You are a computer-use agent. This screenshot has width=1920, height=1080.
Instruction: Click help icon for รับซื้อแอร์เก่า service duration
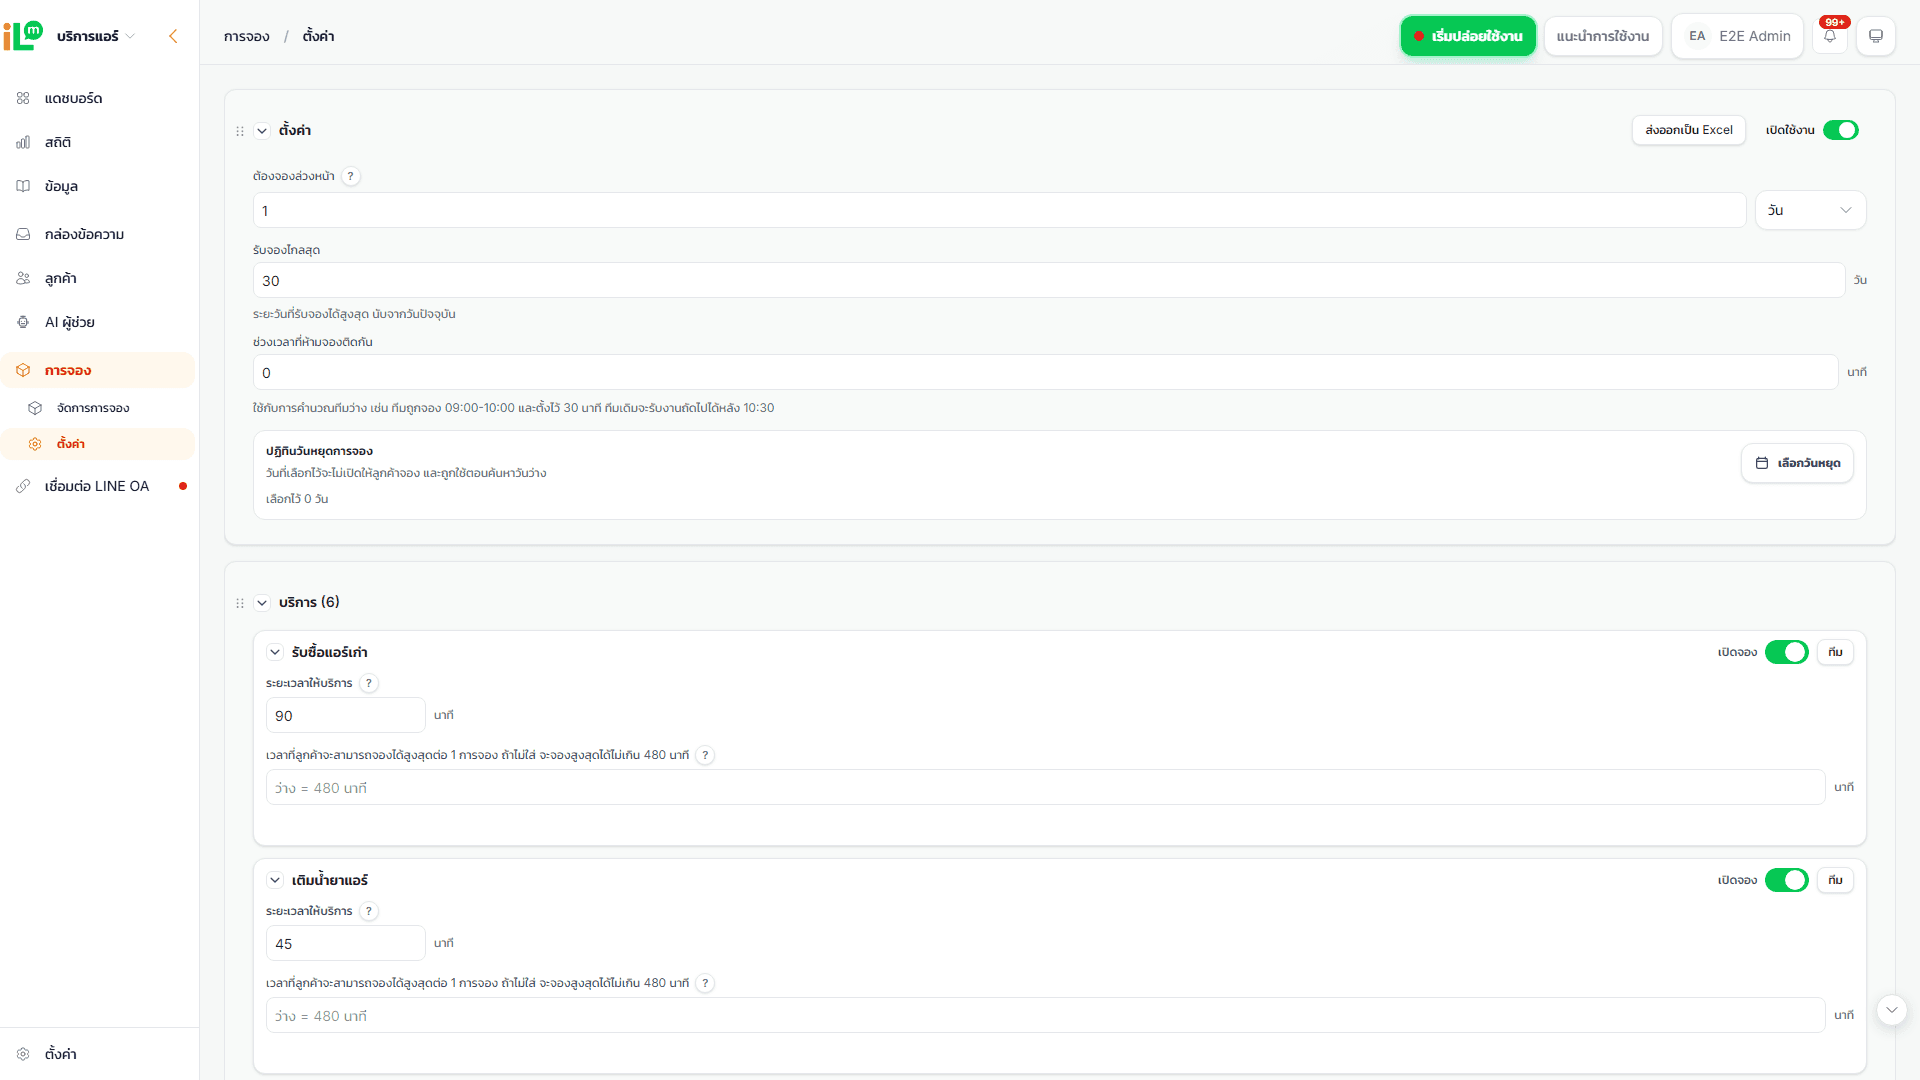tap(369, 683)
